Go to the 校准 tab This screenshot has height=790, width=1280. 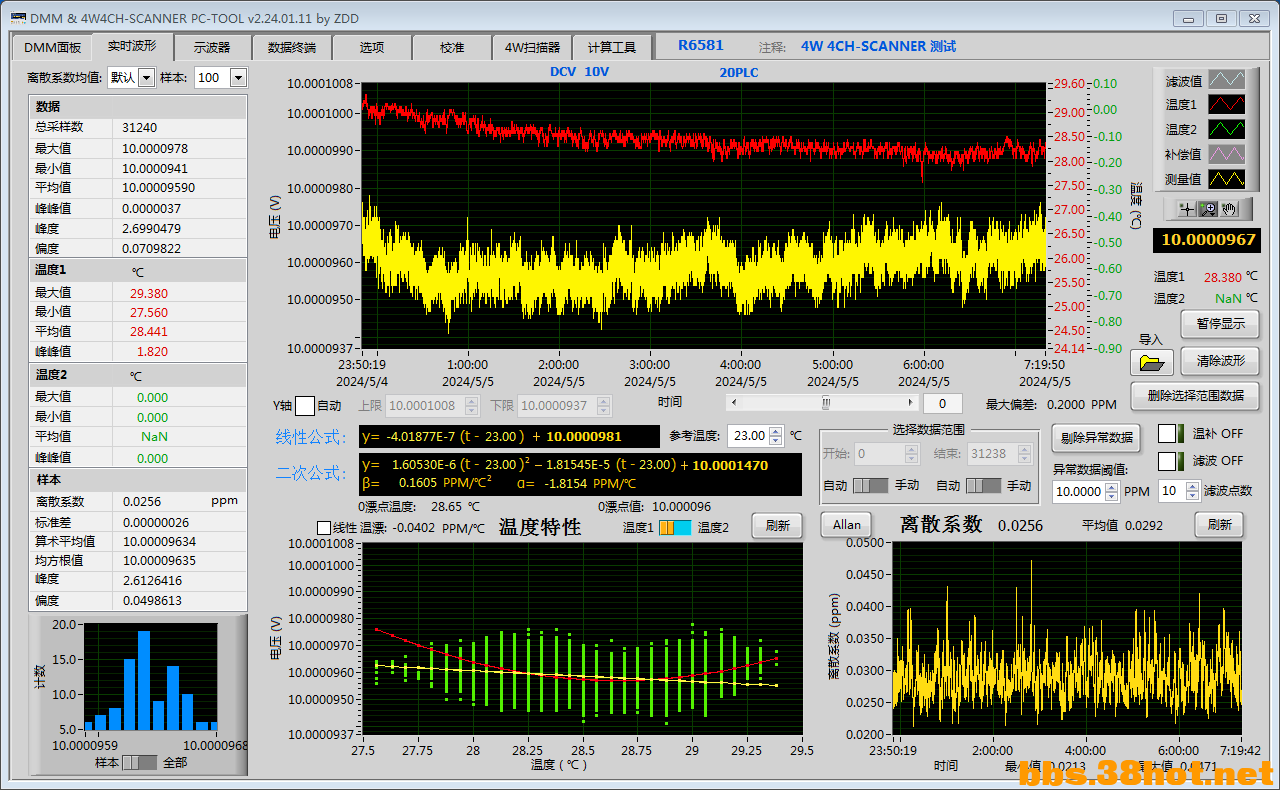452,47
